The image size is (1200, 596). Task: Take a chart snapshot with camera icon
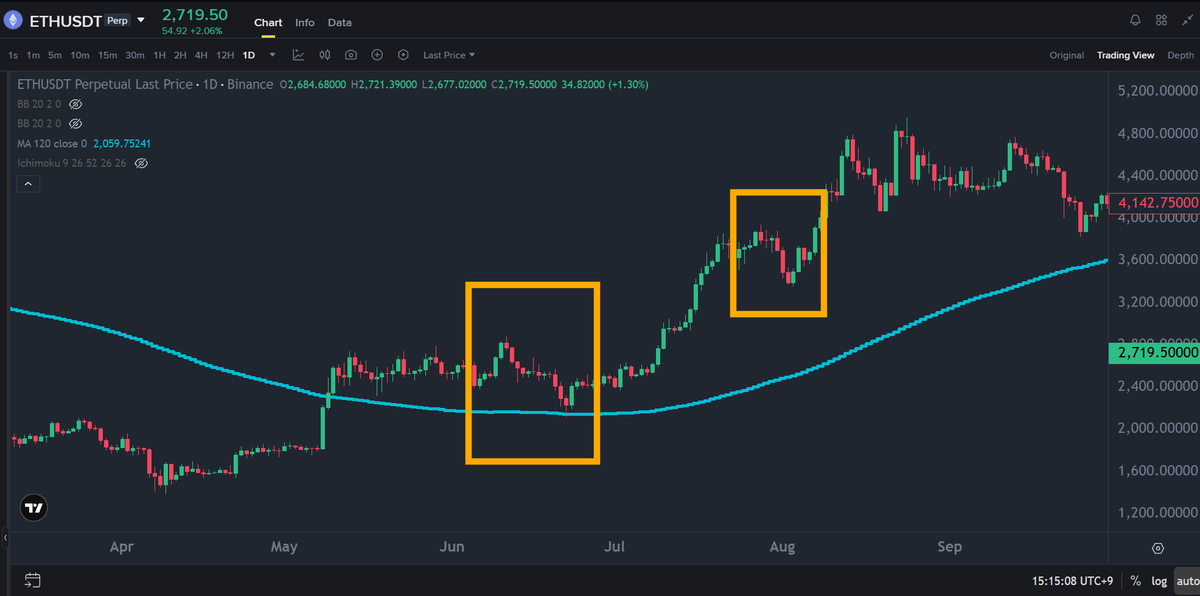pyautogui.click(x=351, y=55)
